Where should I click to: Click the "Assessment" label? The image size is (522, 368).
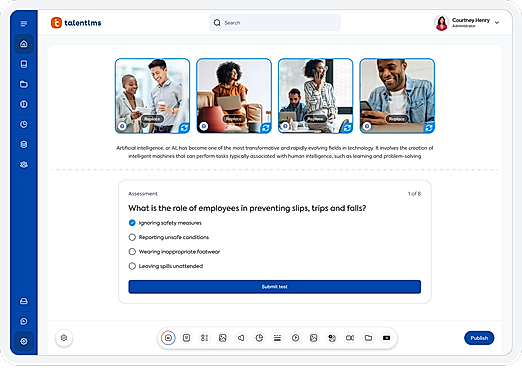tap(143, 194)
